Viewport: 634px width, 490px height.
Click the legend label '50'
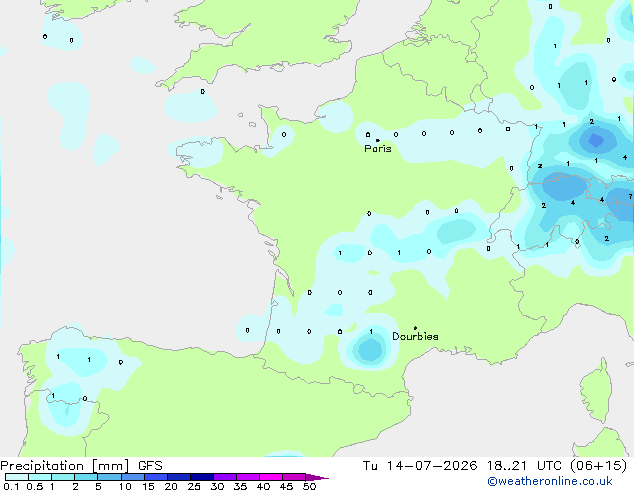(x=309, y=486)
